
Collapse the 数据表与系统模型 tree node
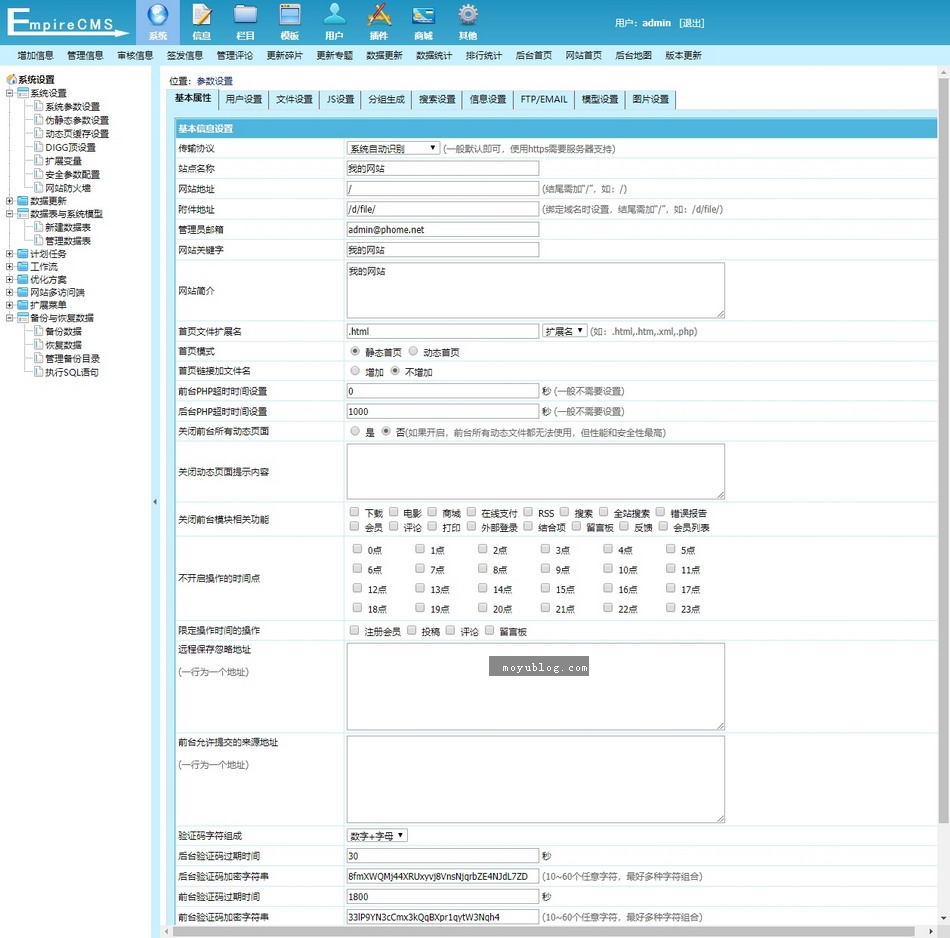[x=10, y=214]
